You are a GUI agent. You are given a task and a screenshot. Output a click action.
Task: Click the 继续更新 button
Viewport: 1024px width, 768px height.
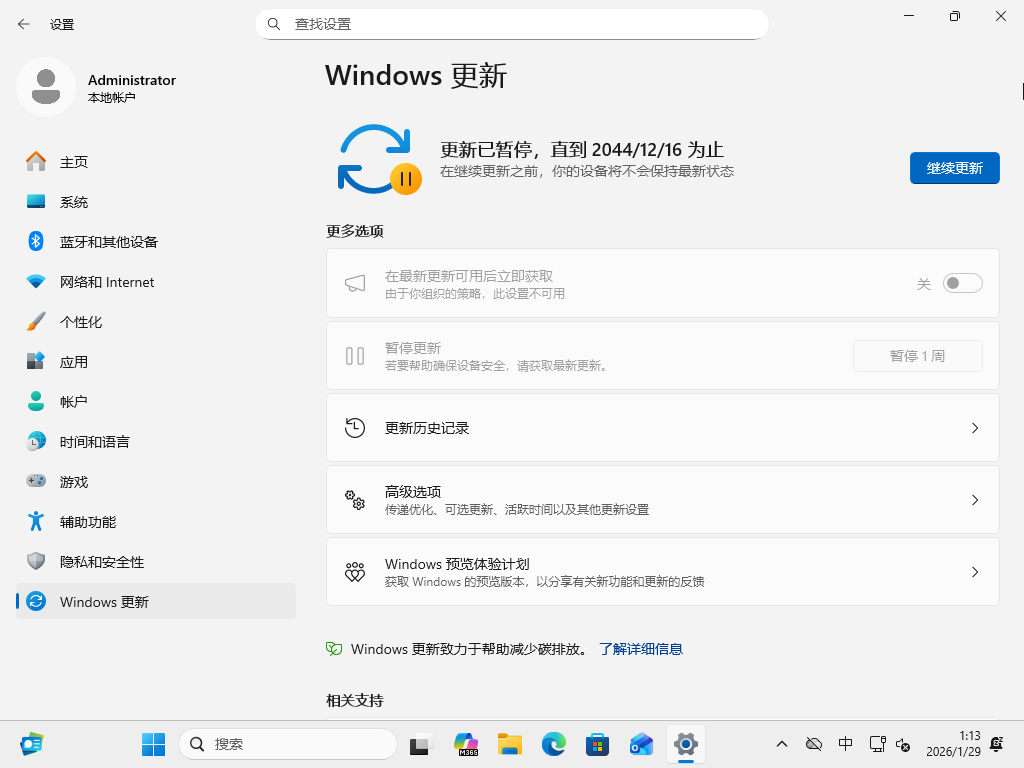tap(954, 168)
